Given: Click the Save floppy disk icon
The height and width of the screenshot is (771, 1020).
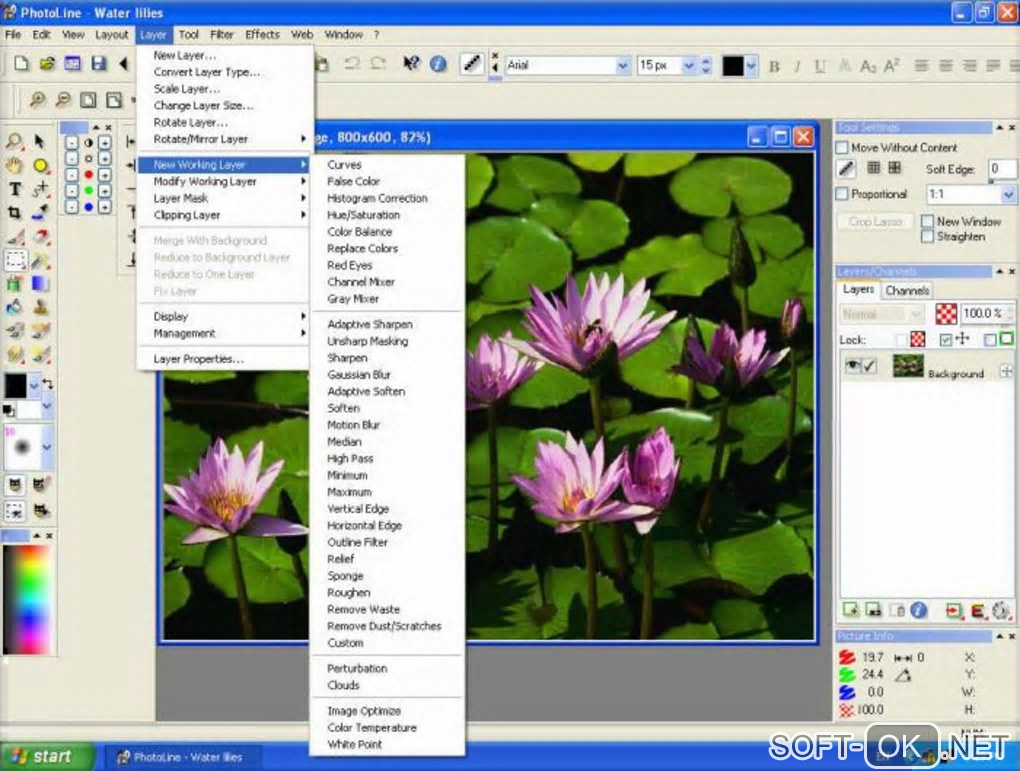Looking at the screenshot, I should 98,63.
